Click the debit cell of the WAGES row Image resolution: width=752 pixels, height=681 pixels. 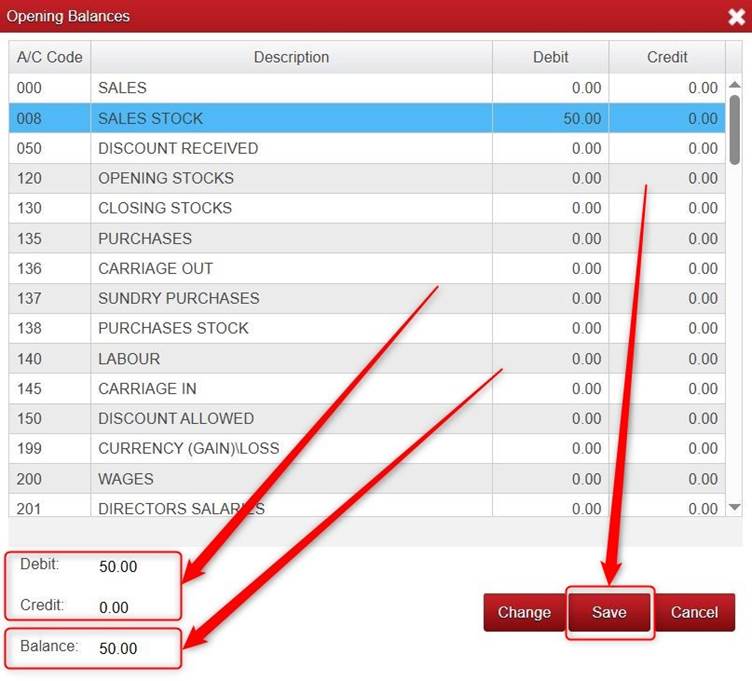click(x=551, y=479)
